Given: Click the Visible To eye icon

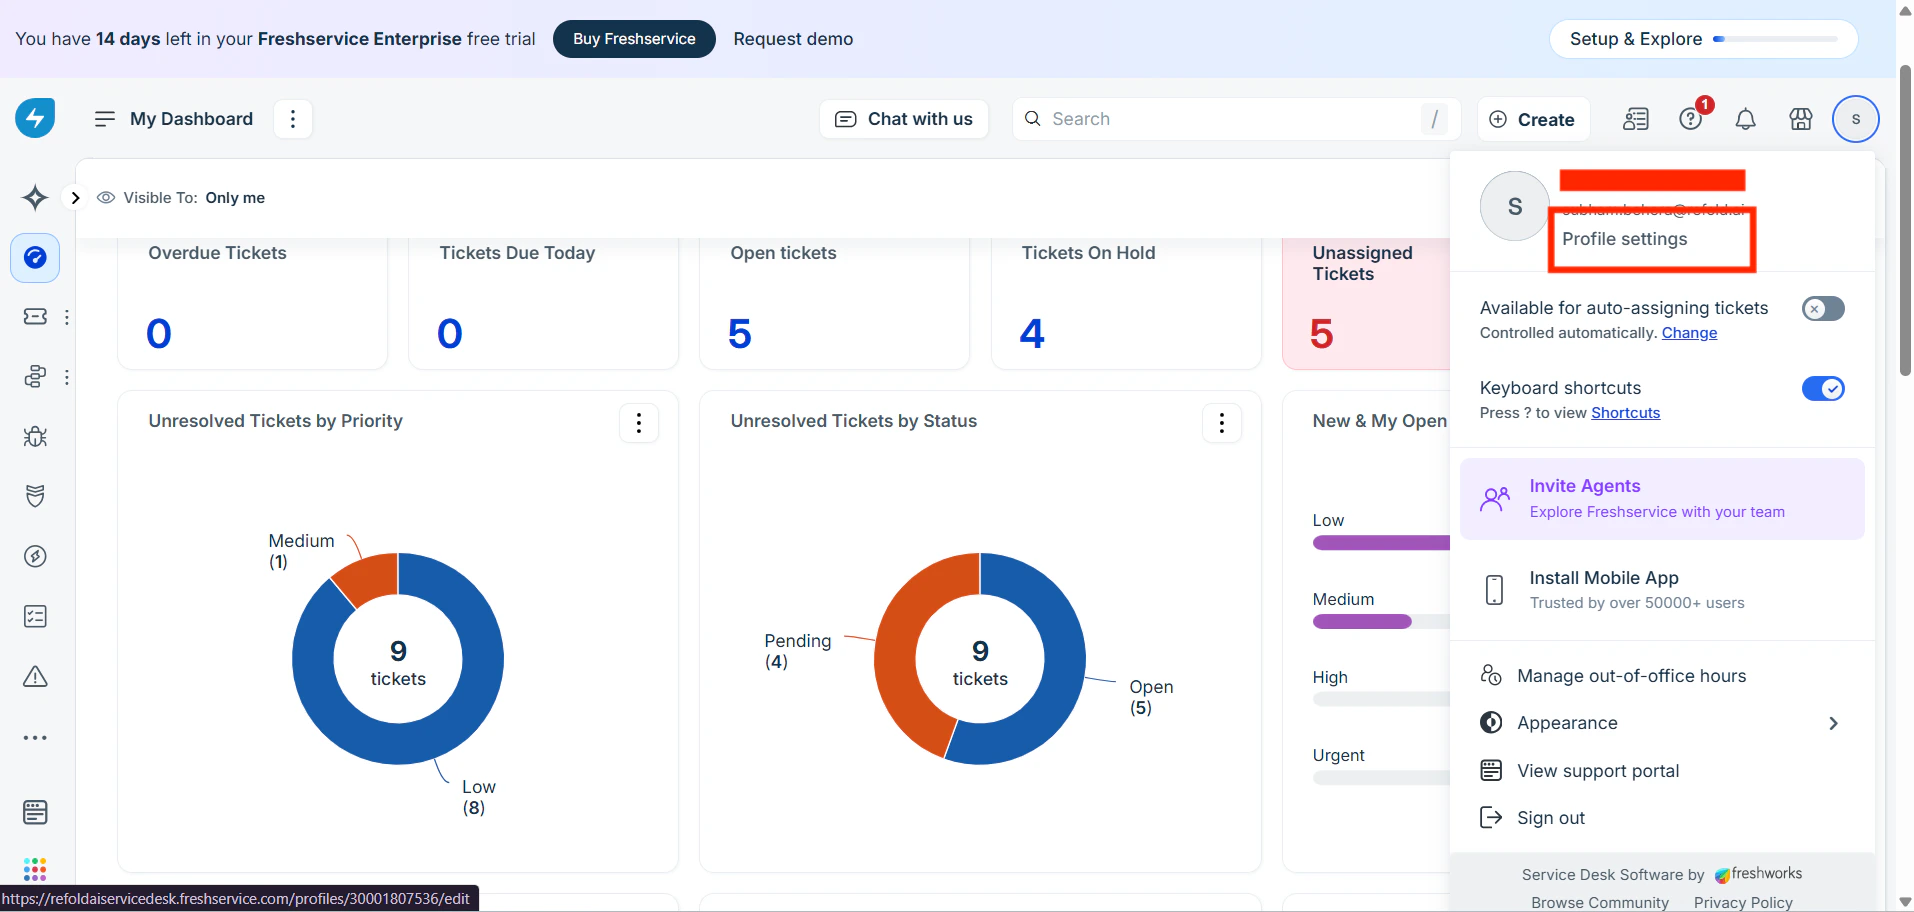Looking at the screenshot, I should coord(105,198).
